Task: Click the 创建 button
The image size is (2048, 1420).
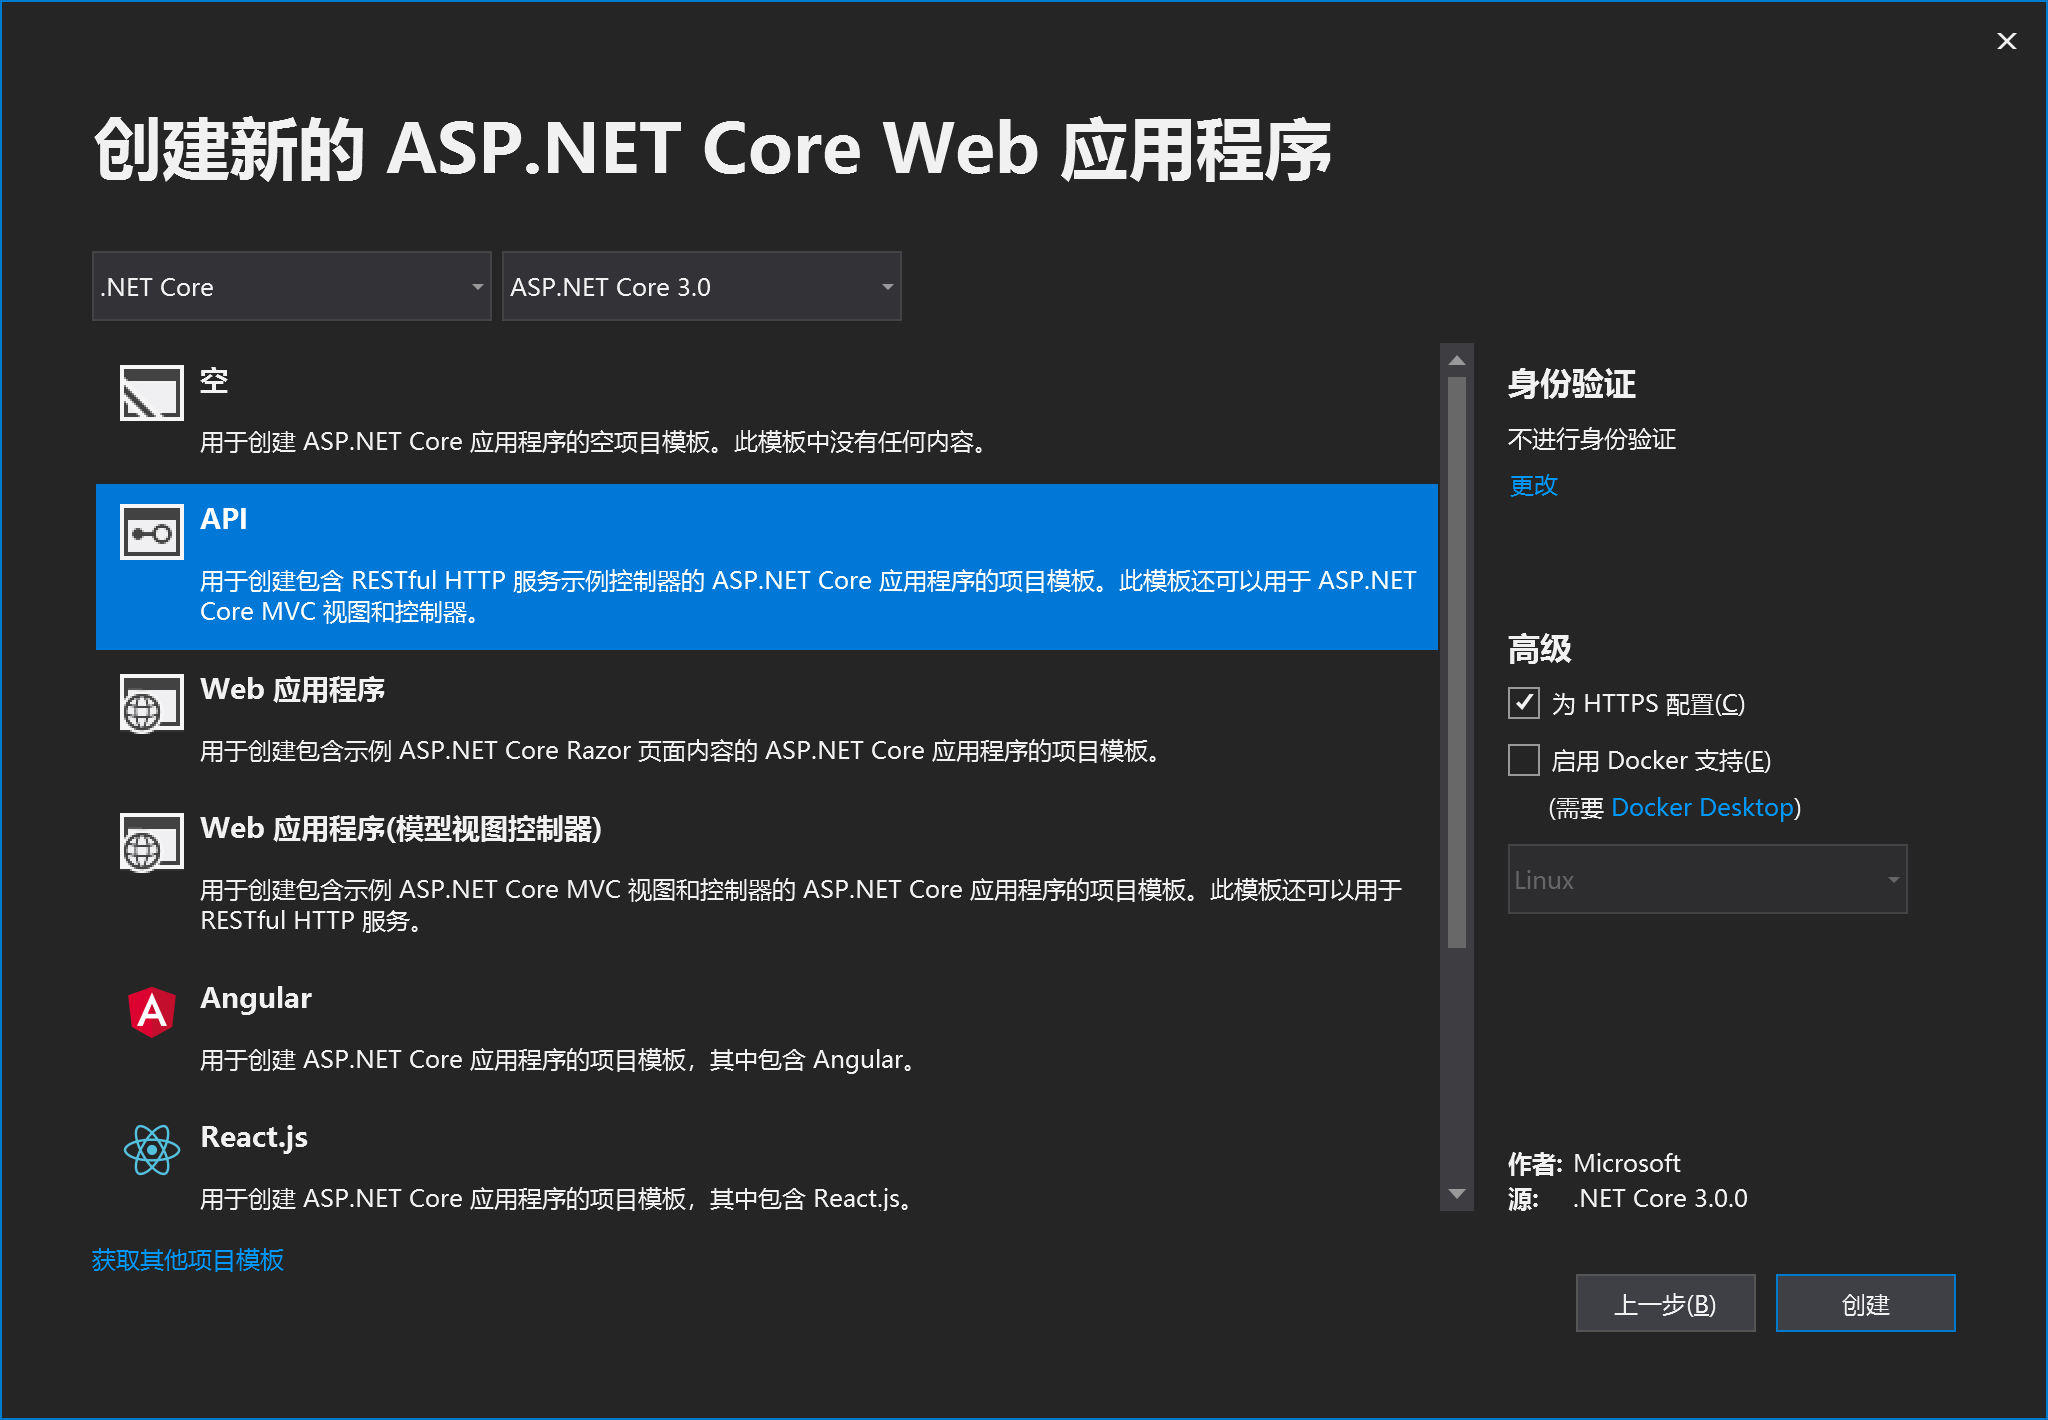Action: pos(1865,1304)
